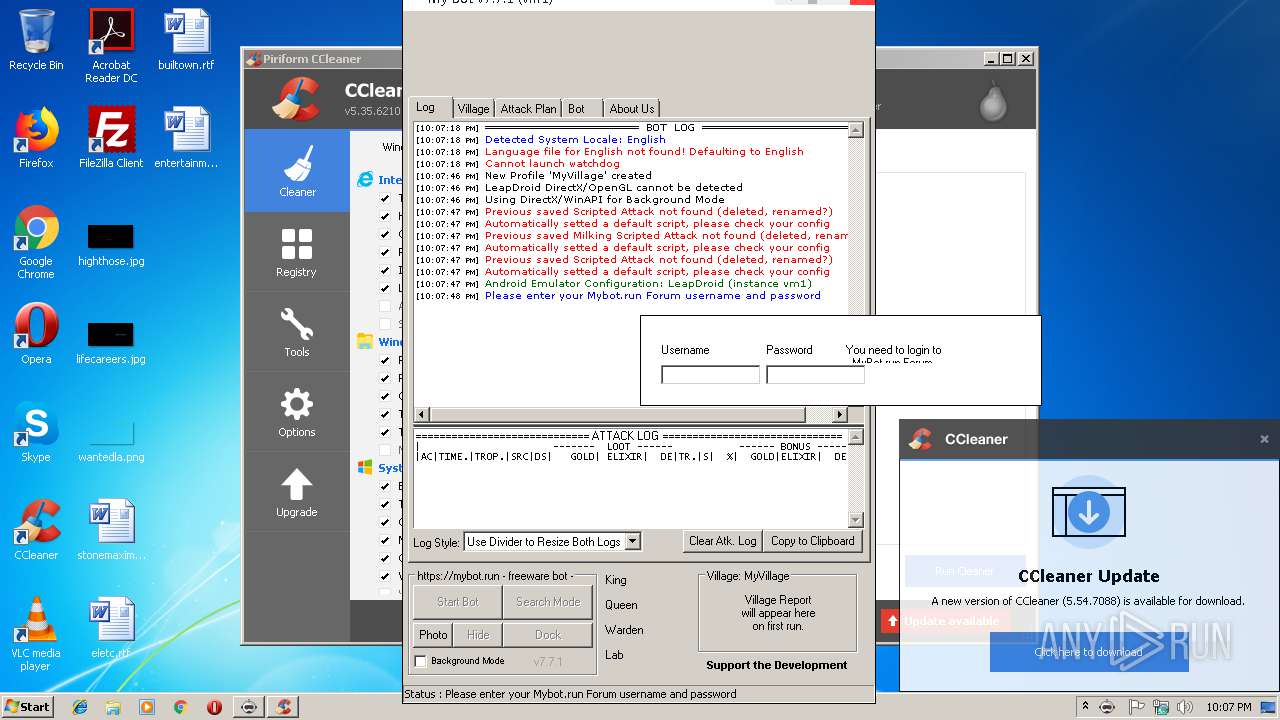Viewport: 1280px width, 720px height.
Task: Select the Firefox desktop shortcut
Action: coord(36,138)
